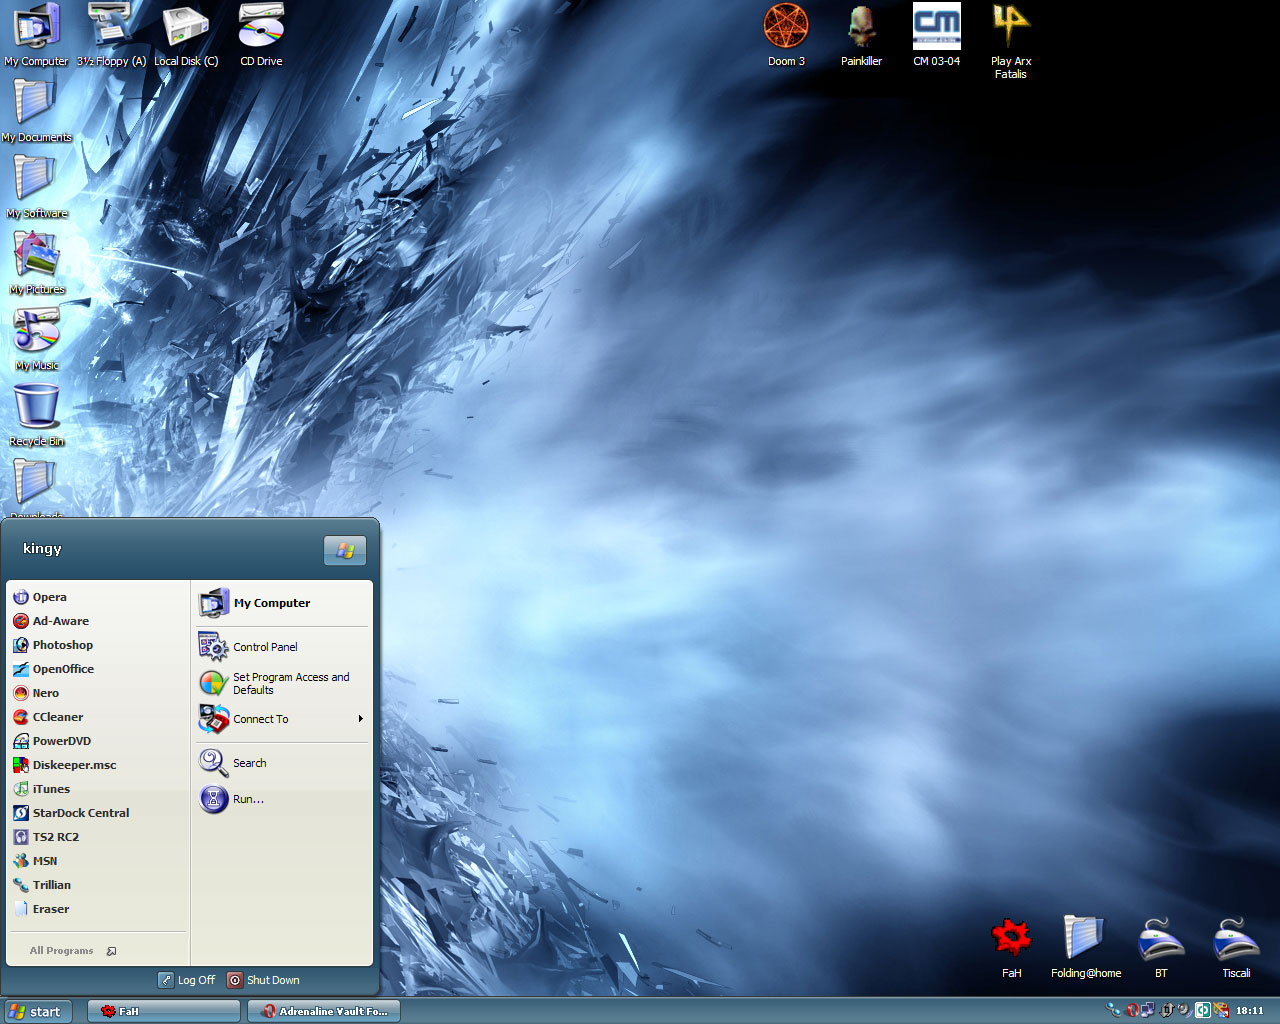Open Photoshop from the Start menu
This screenshot has height=1024, width=1280.
[x=61, y=644]
